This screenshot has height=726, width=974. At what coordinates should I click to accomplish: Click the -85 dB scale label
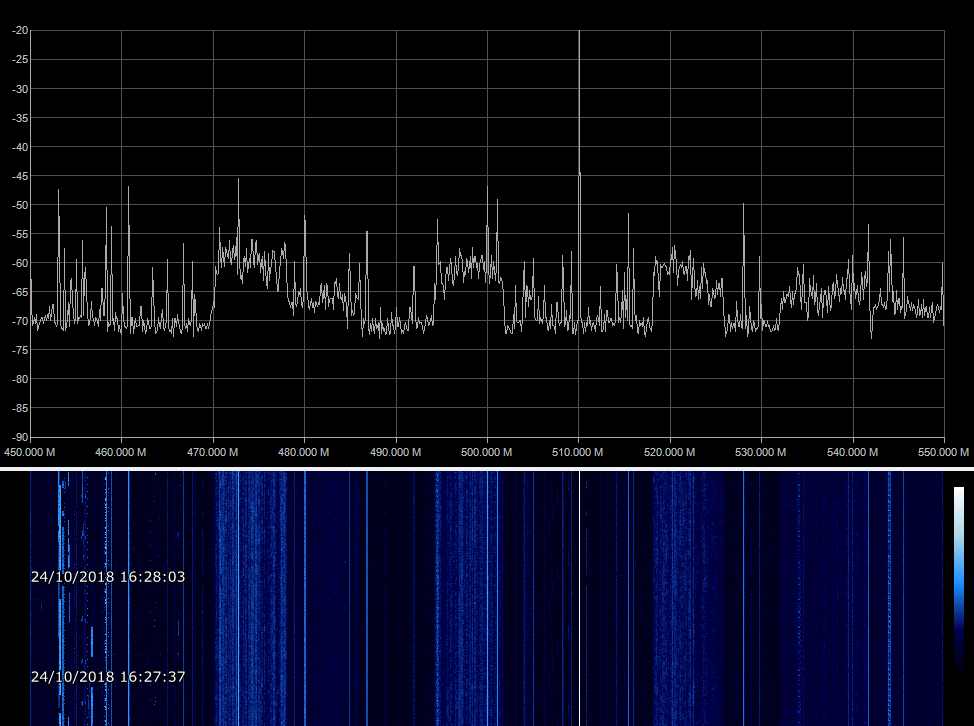(x=20, y=408)
